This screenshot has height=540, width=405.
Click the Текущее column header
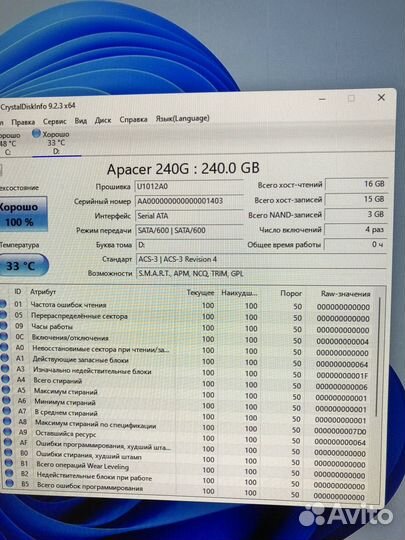point(200,293)
